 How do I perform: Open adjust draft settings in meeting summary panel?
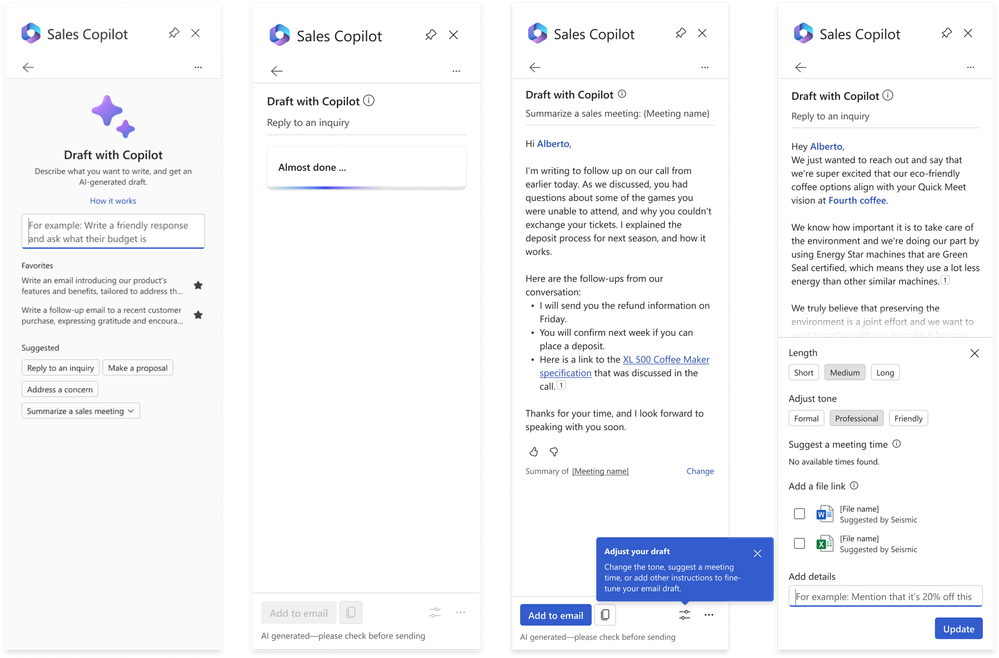pos(684,615)
